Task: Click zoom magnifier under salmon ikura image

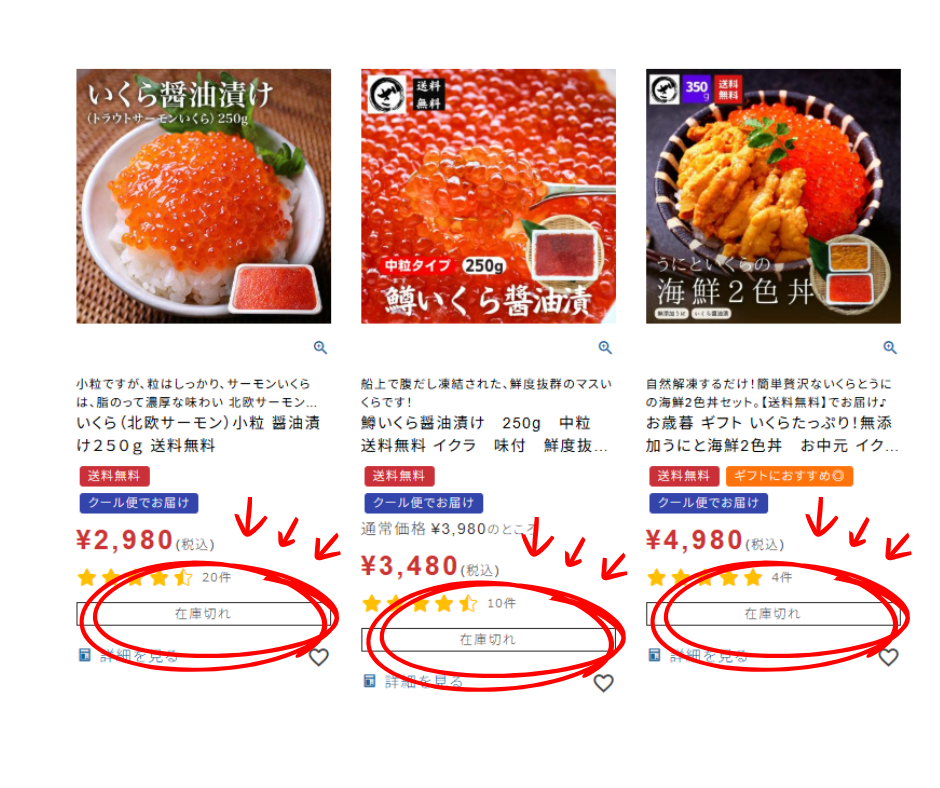Action: point(320,347)
